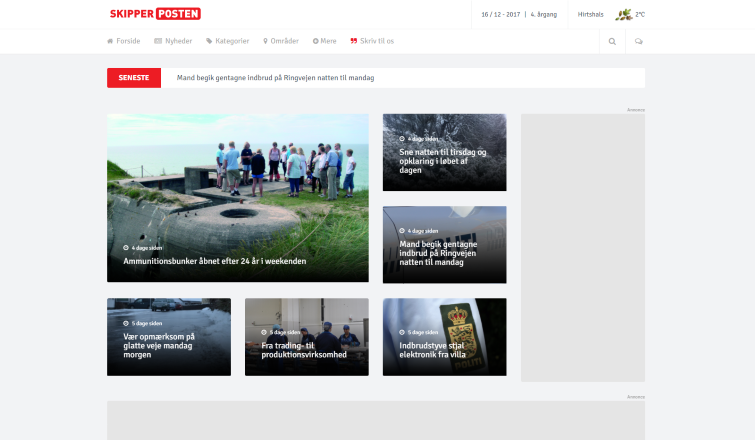Open Vær opmærksom på glatte veje article
755x440 pixels.
pyautogui.click(x=159, y=346)
